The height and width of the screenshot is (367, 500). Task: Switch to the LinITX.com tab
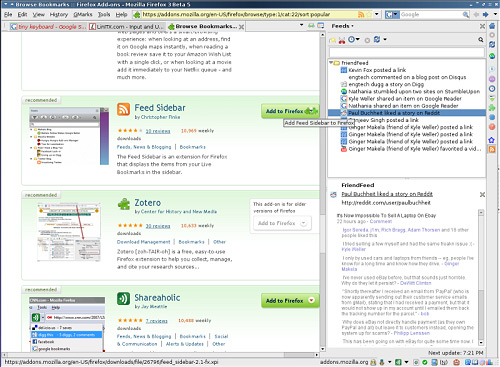coord(127,27)
